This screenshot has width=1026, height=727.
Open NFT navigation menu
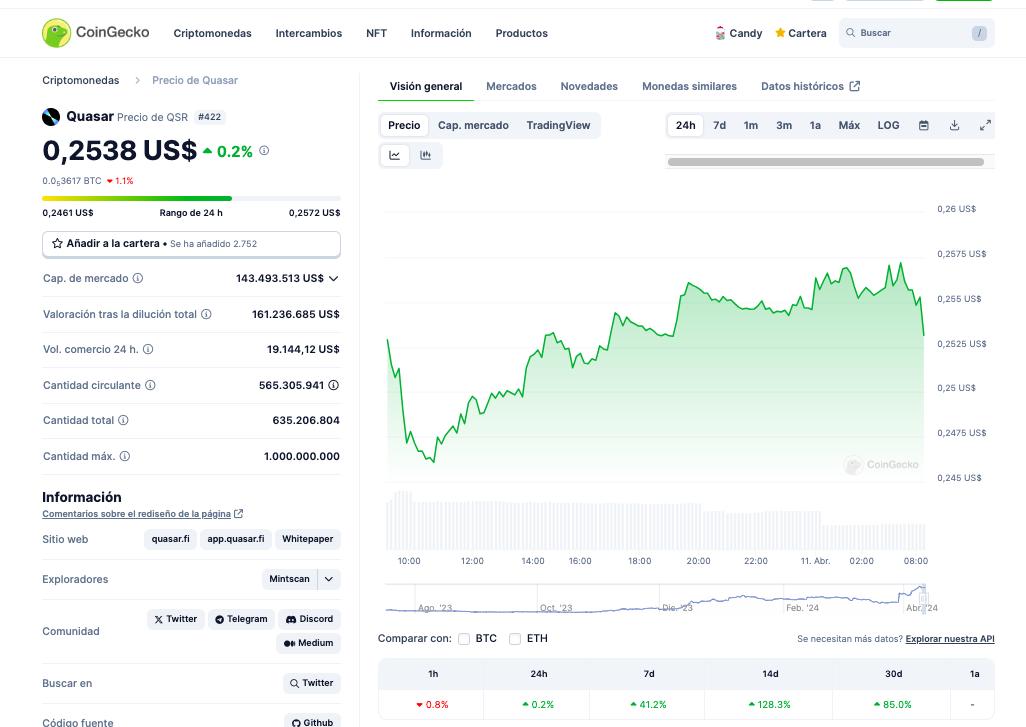pyautogui.click(x=376, y=33)
